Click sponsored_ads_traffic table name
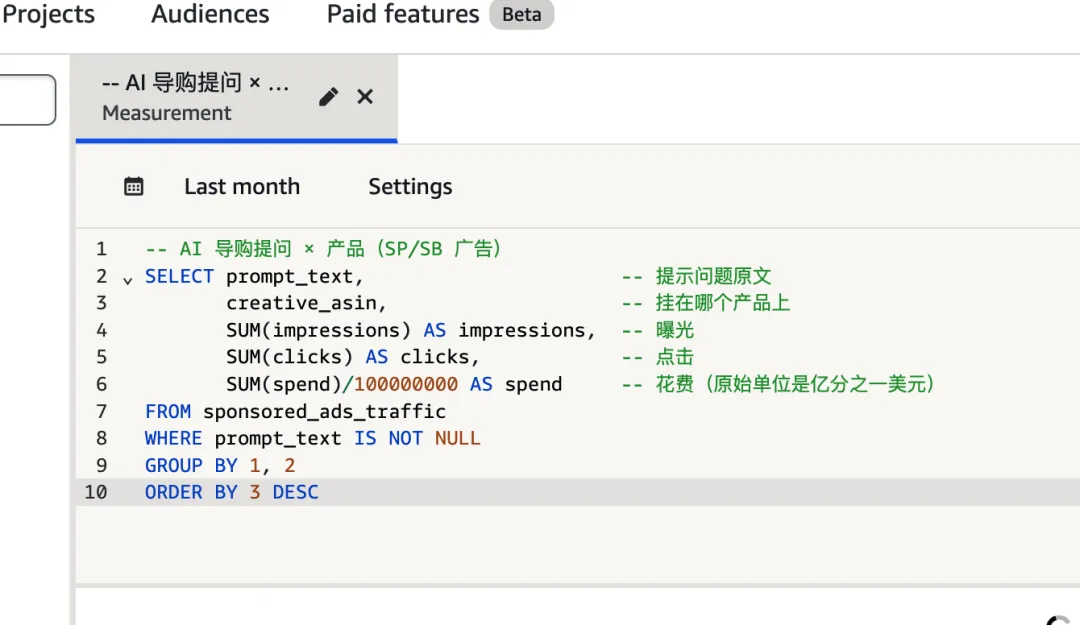This screenshot has width=1080, height=625. pos(324,411)
